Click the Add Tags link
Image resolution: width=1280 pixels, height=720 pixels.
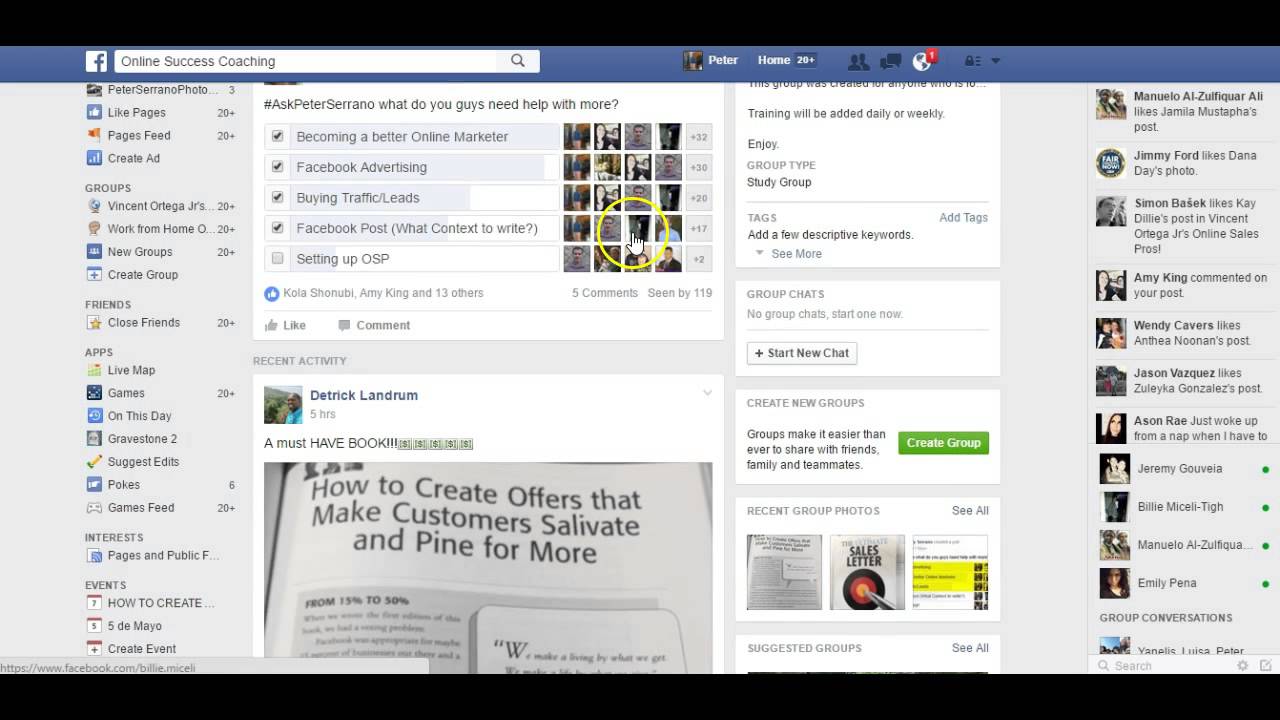(x=963, y=218)
